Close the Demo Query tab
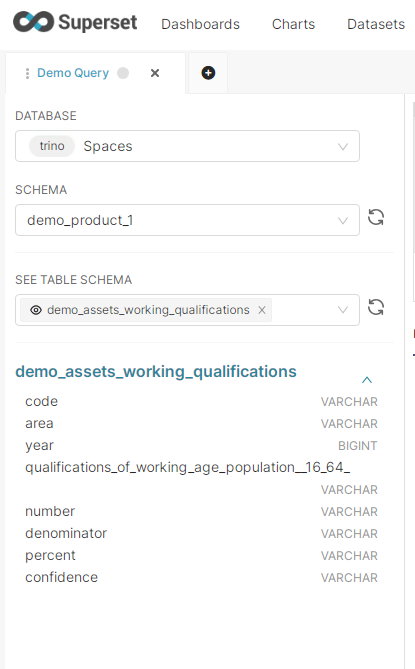 [155, 73]
